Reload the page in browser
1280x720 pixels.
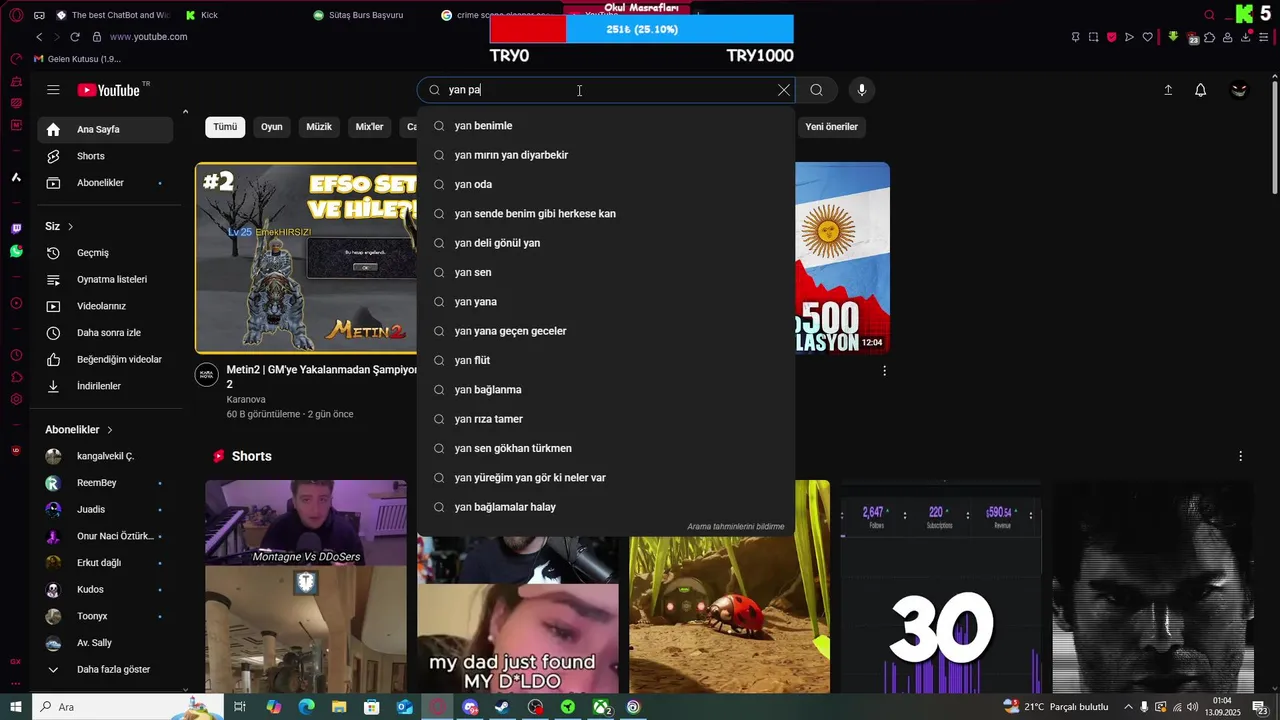click(75, 37)
